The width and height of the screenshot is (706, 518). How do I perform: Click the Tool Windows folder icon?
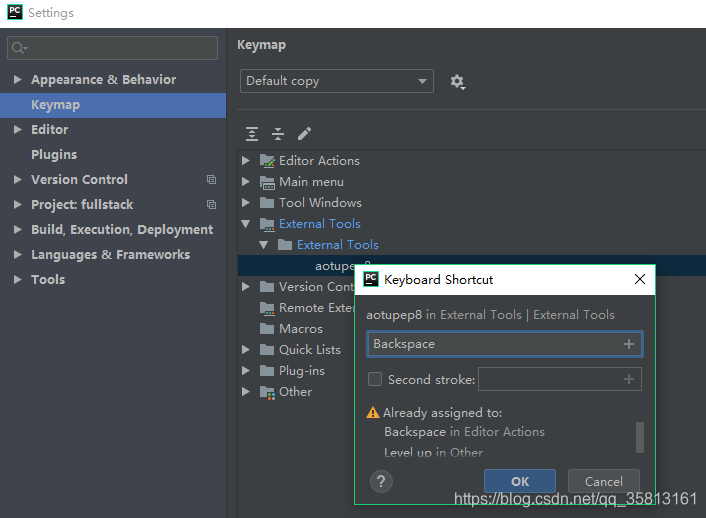267,203
